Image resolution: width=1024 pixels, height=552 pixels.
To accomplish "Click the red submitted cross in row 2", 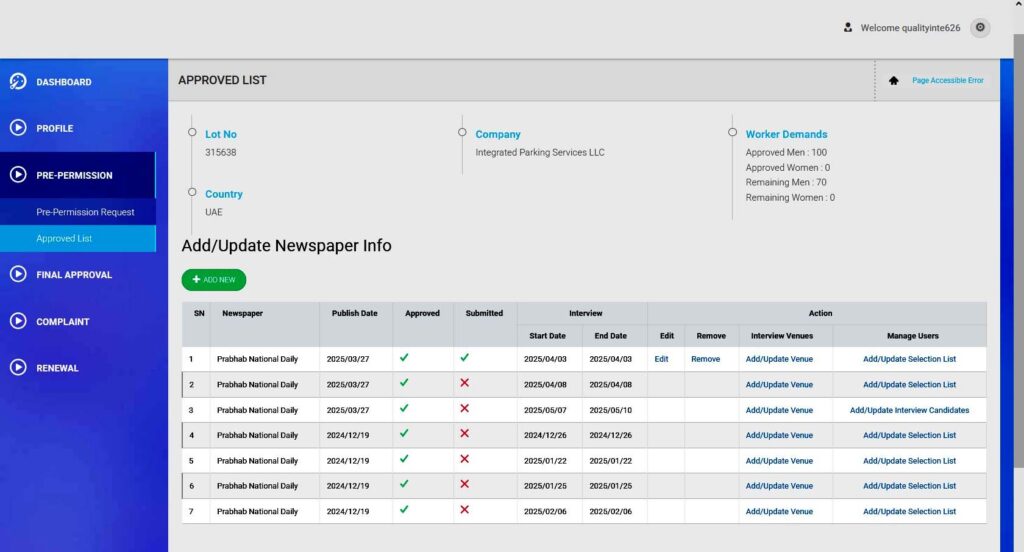I will pos(464,383).
